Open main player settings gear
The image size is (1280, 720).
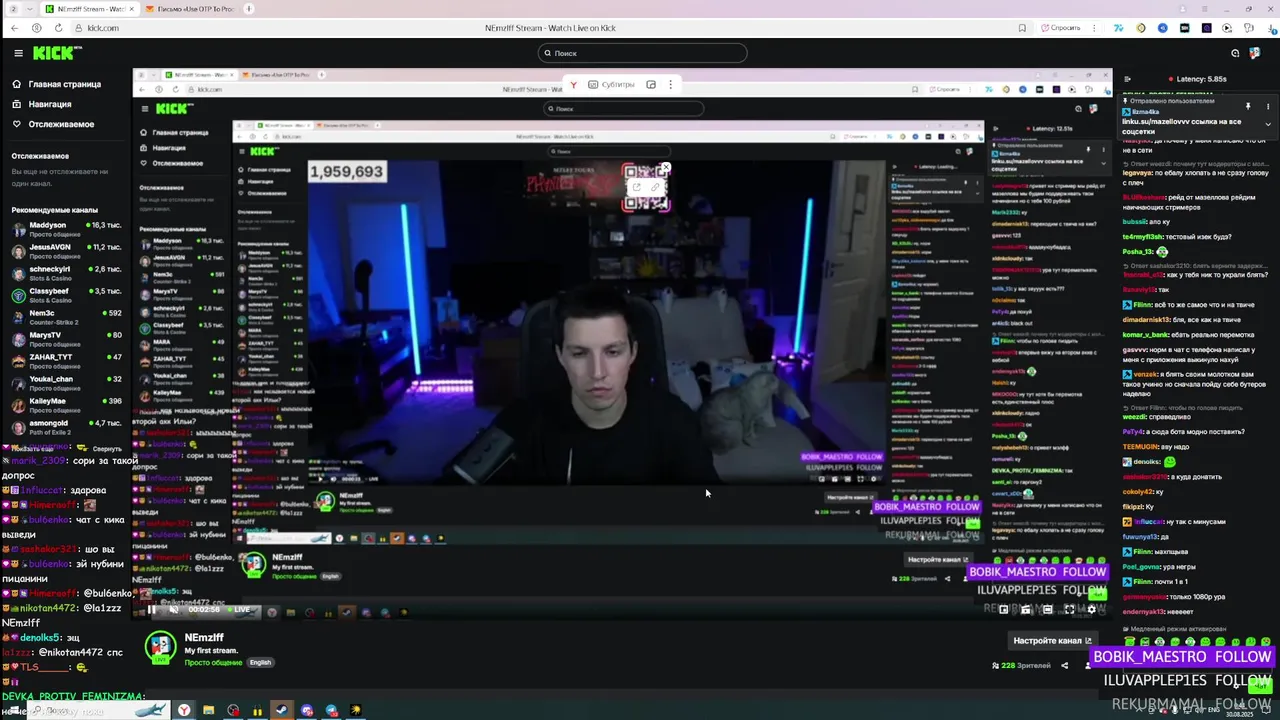tap(1091, 610)
